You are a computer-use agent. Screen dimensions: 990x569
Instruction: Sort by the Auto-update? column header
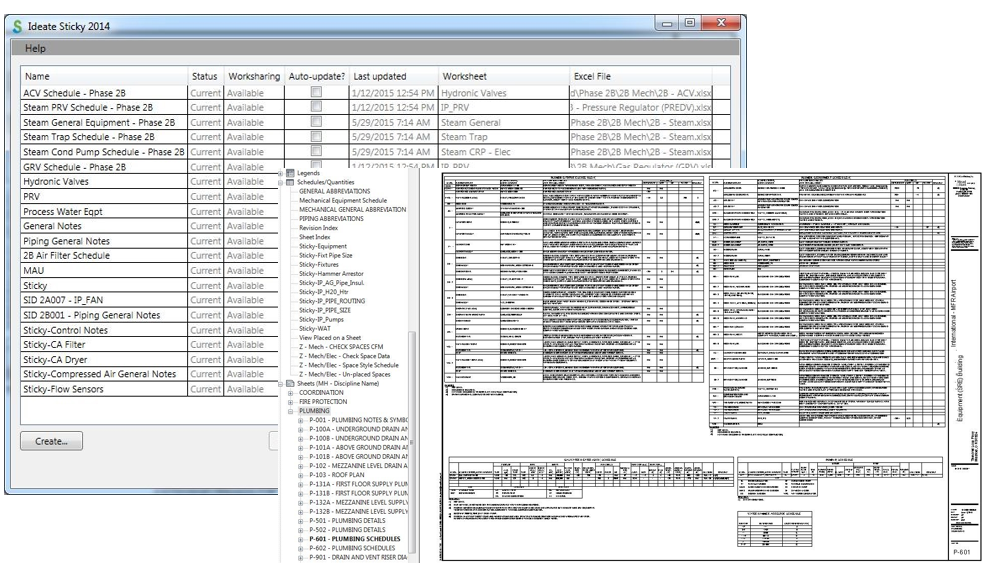click(x=316, y=76)
